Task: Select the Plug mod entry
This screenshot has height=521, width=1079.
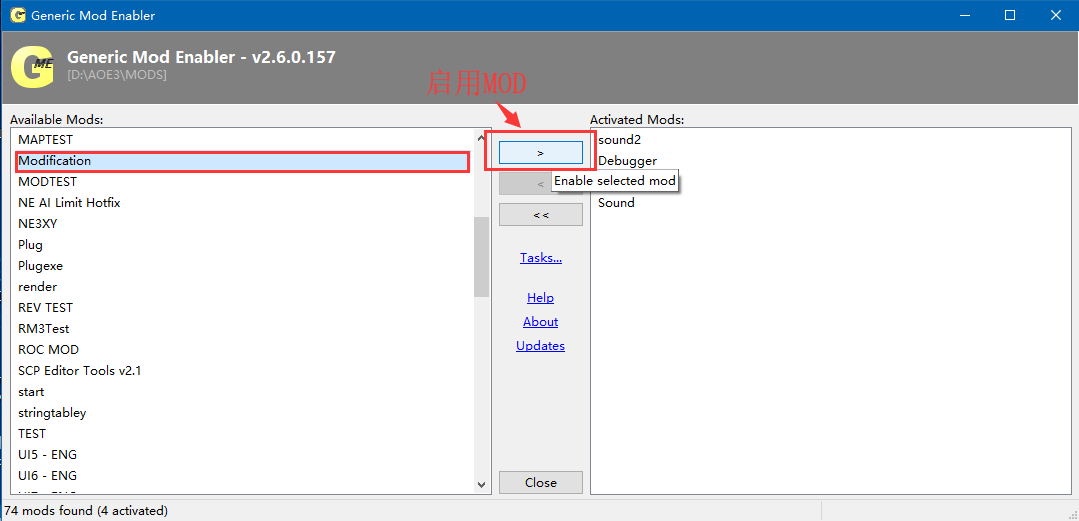Action: click(x=242, y=245)
